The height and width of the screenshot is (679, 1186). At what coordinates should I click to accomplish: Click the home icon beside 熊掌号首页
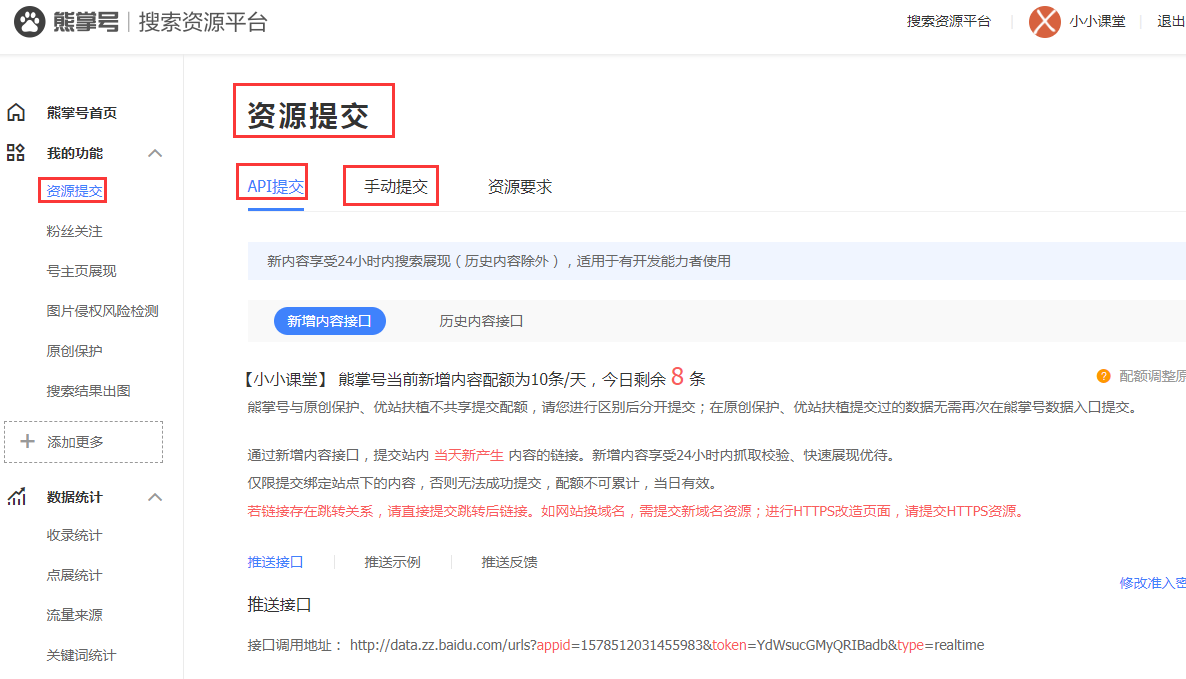(16, 113)
